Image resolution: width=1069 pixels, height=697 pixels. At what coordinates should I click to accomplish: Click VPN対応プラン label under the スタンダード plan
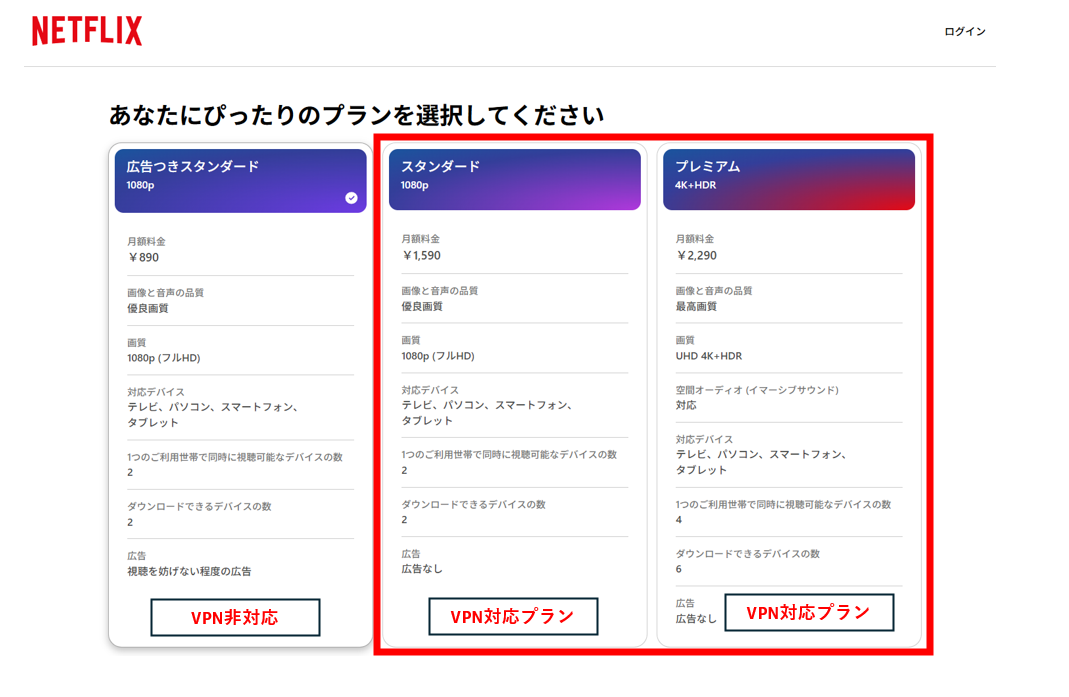coord(513,616)
